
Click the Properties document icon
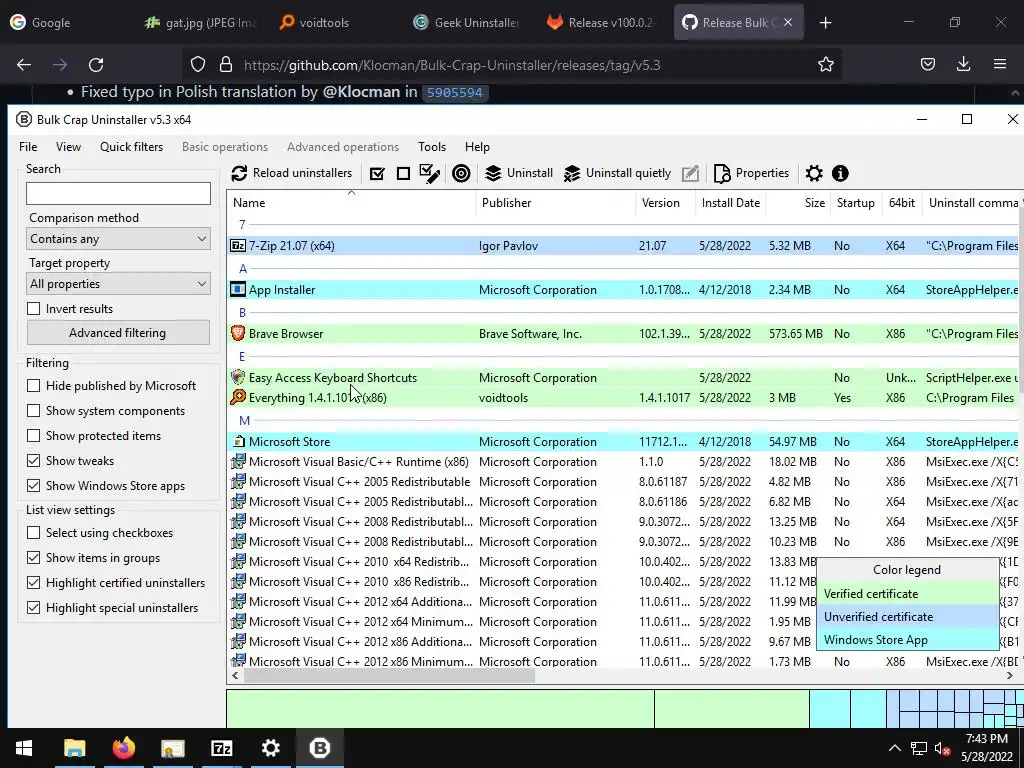(x=722, y=174)
